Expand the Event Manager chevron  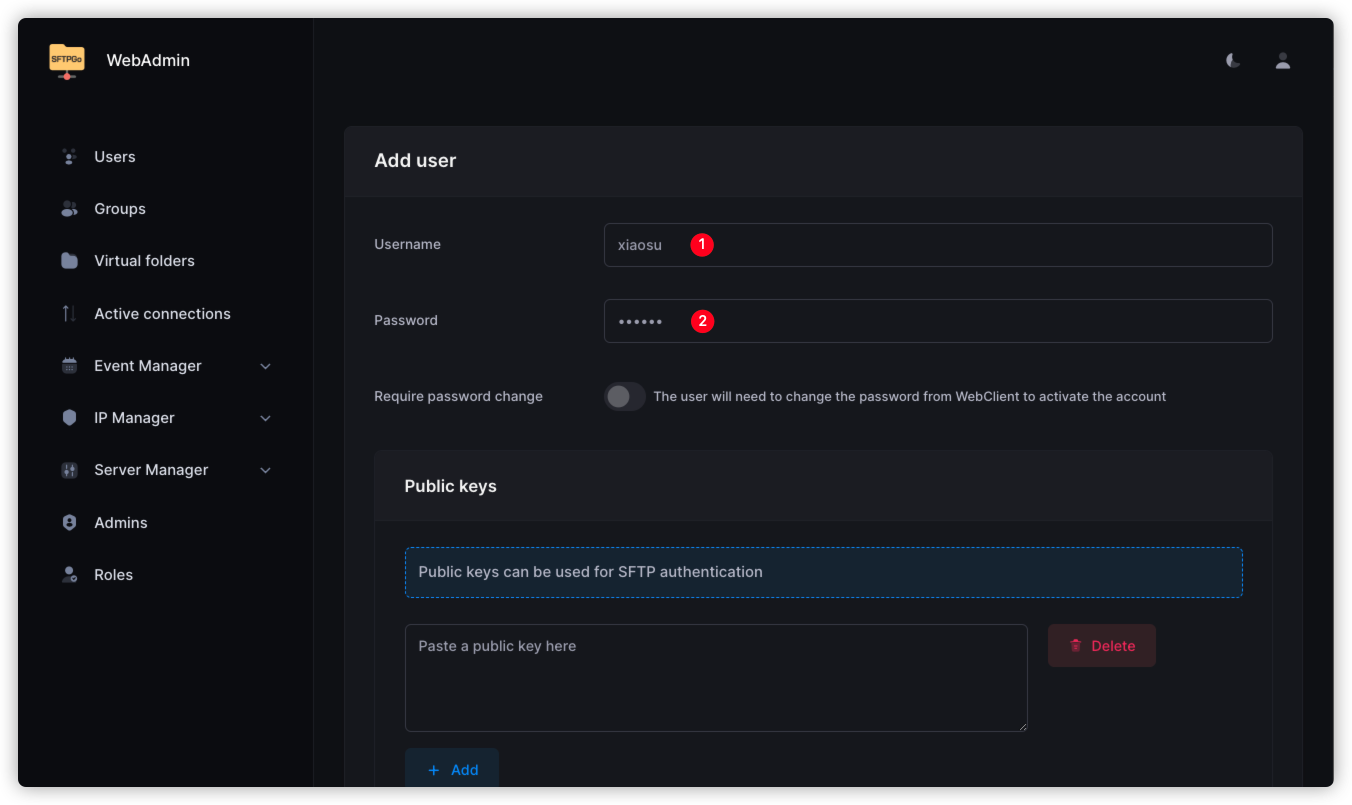click(x=265, y=366)
